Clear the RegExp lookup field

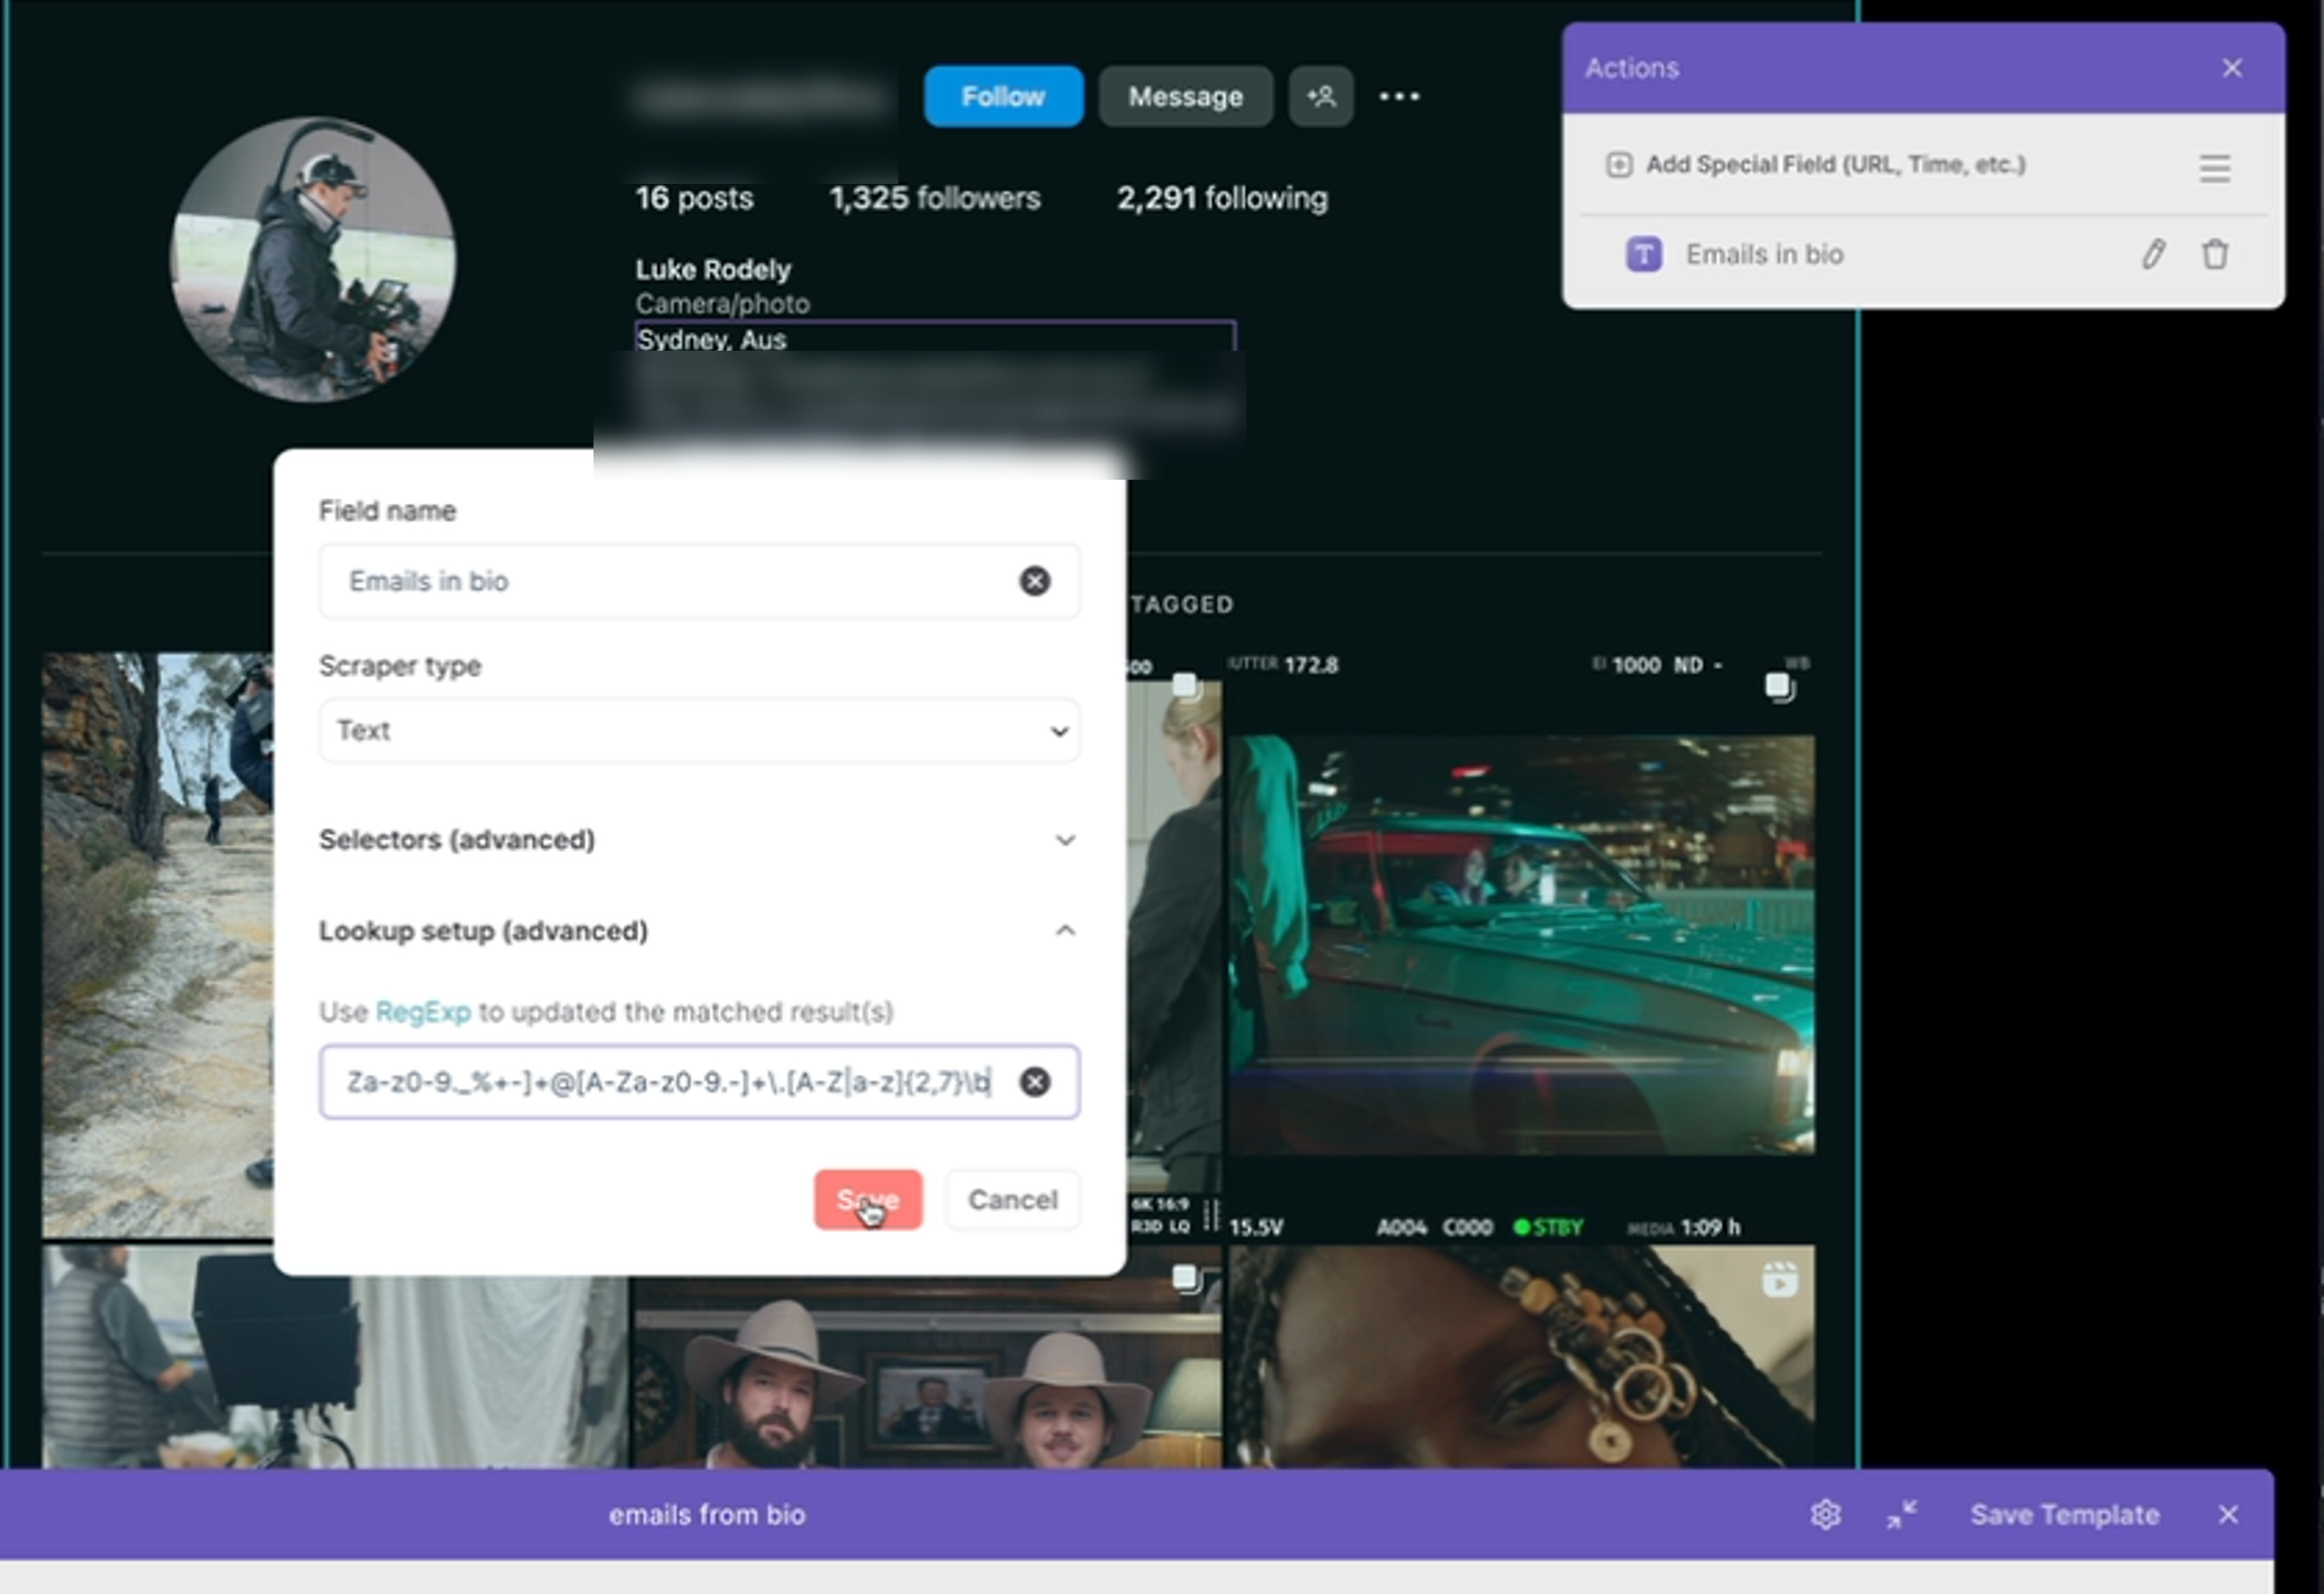(x=1035, y=1082)
